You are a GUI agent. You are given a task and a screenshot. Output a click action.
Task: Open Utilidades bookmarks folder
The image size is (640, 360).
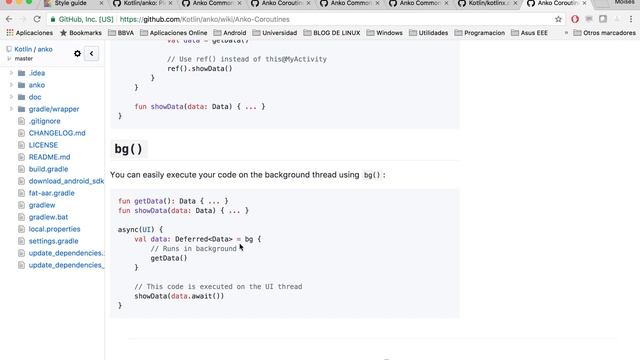(429, 33)
